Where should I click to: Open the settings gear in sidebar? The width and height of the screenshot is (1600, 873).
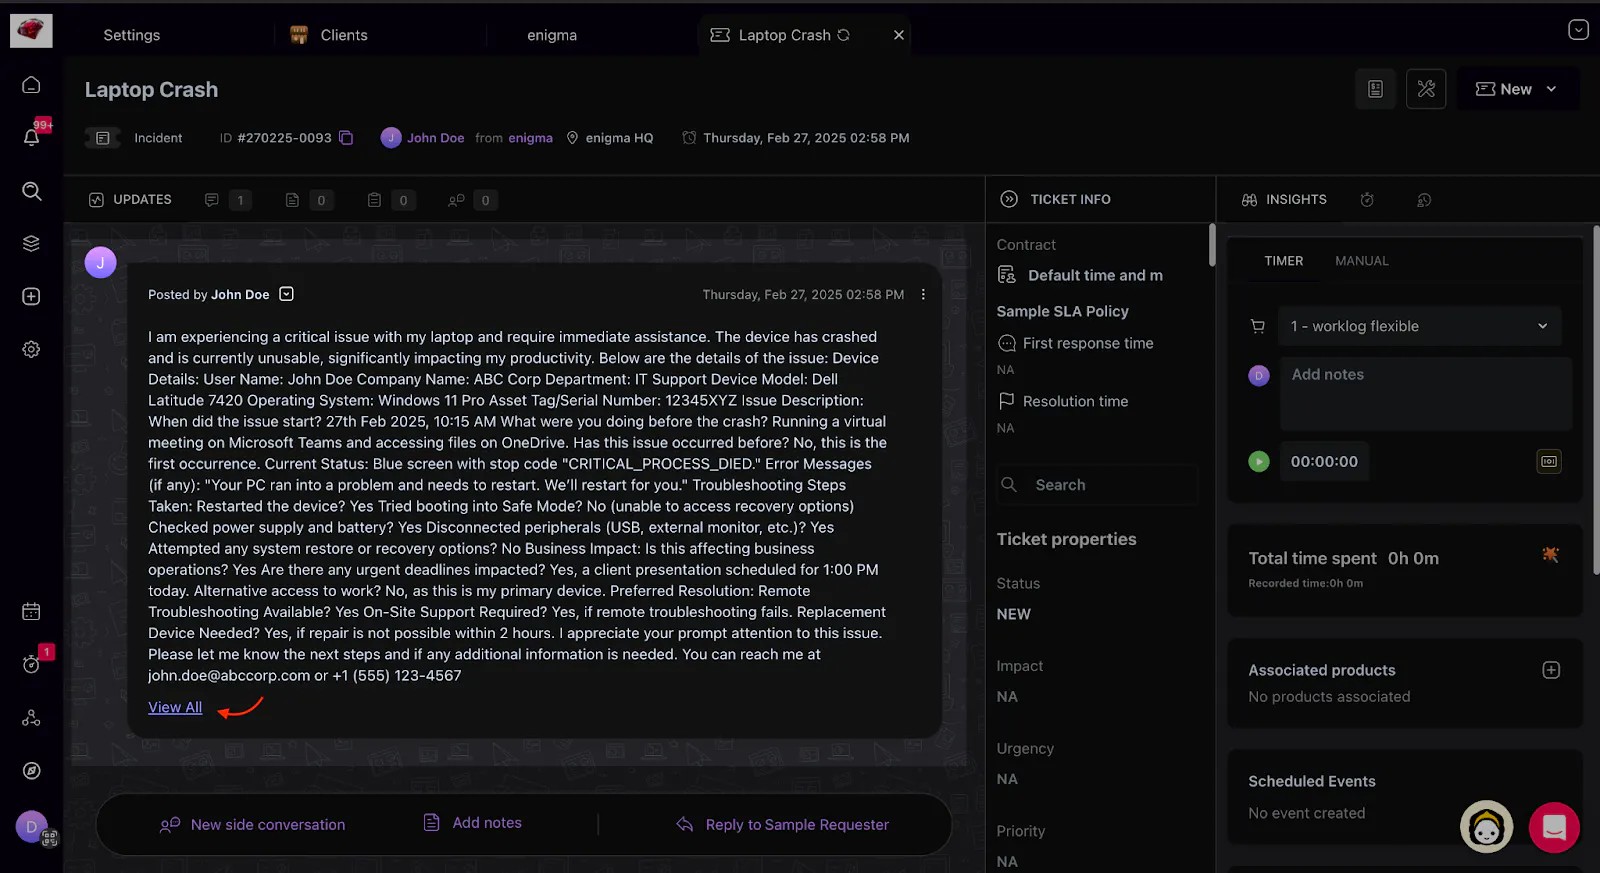pyautogui.click(x=31, y=349)
